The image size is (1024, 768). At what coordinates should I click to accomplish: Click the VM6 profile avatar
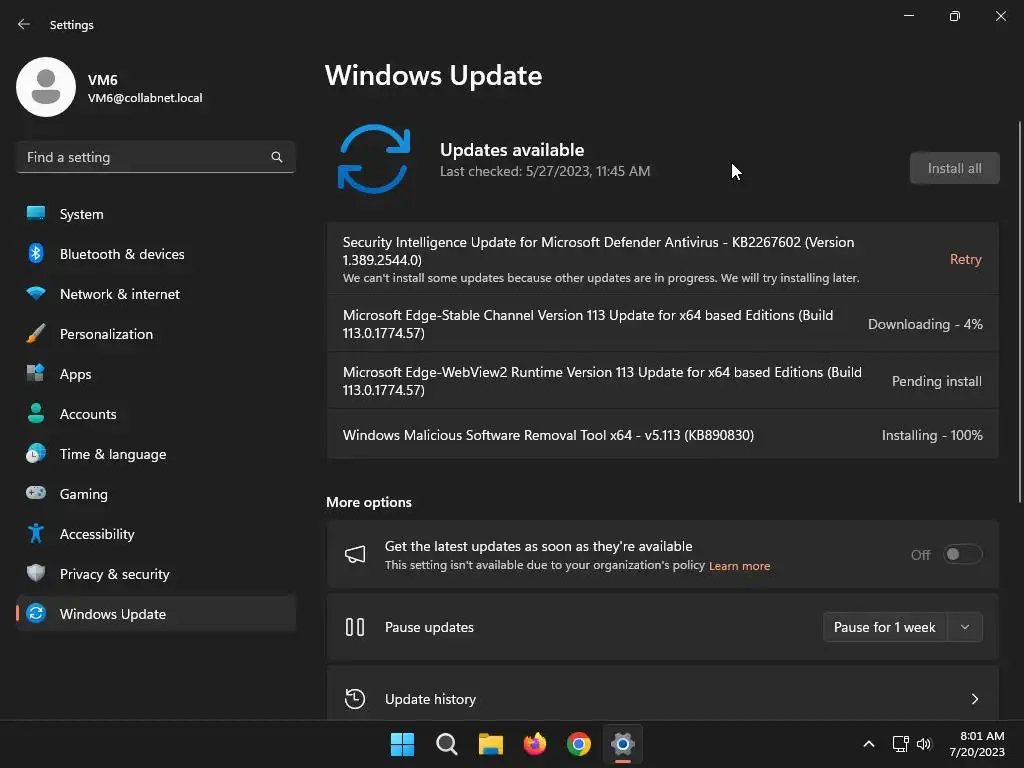click(x=46, y=87)
